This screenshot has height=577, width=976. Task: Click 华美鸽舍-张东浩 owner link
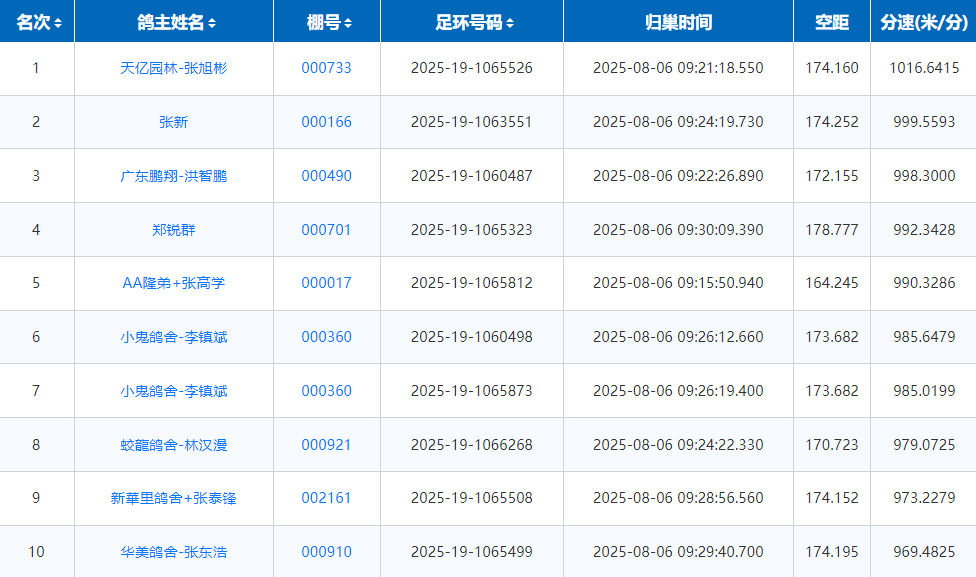173,552
